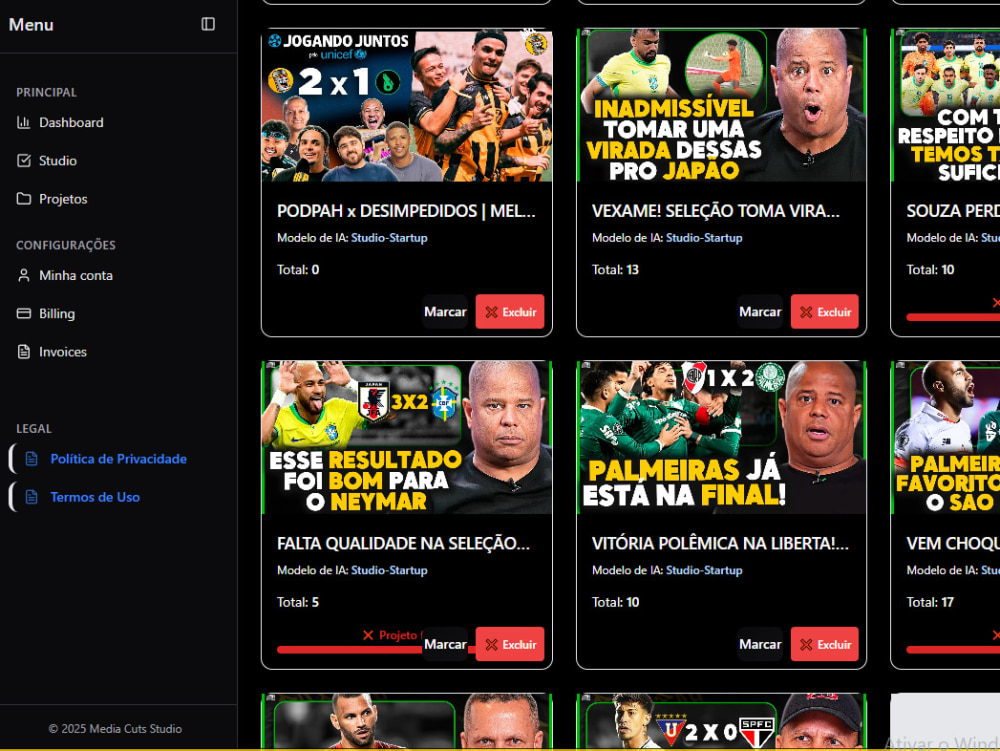Click Excluir on PODPAH x DESIMPEDIDOS card
This screenshot has height=751, width=1000.
[x=510, y=312]
